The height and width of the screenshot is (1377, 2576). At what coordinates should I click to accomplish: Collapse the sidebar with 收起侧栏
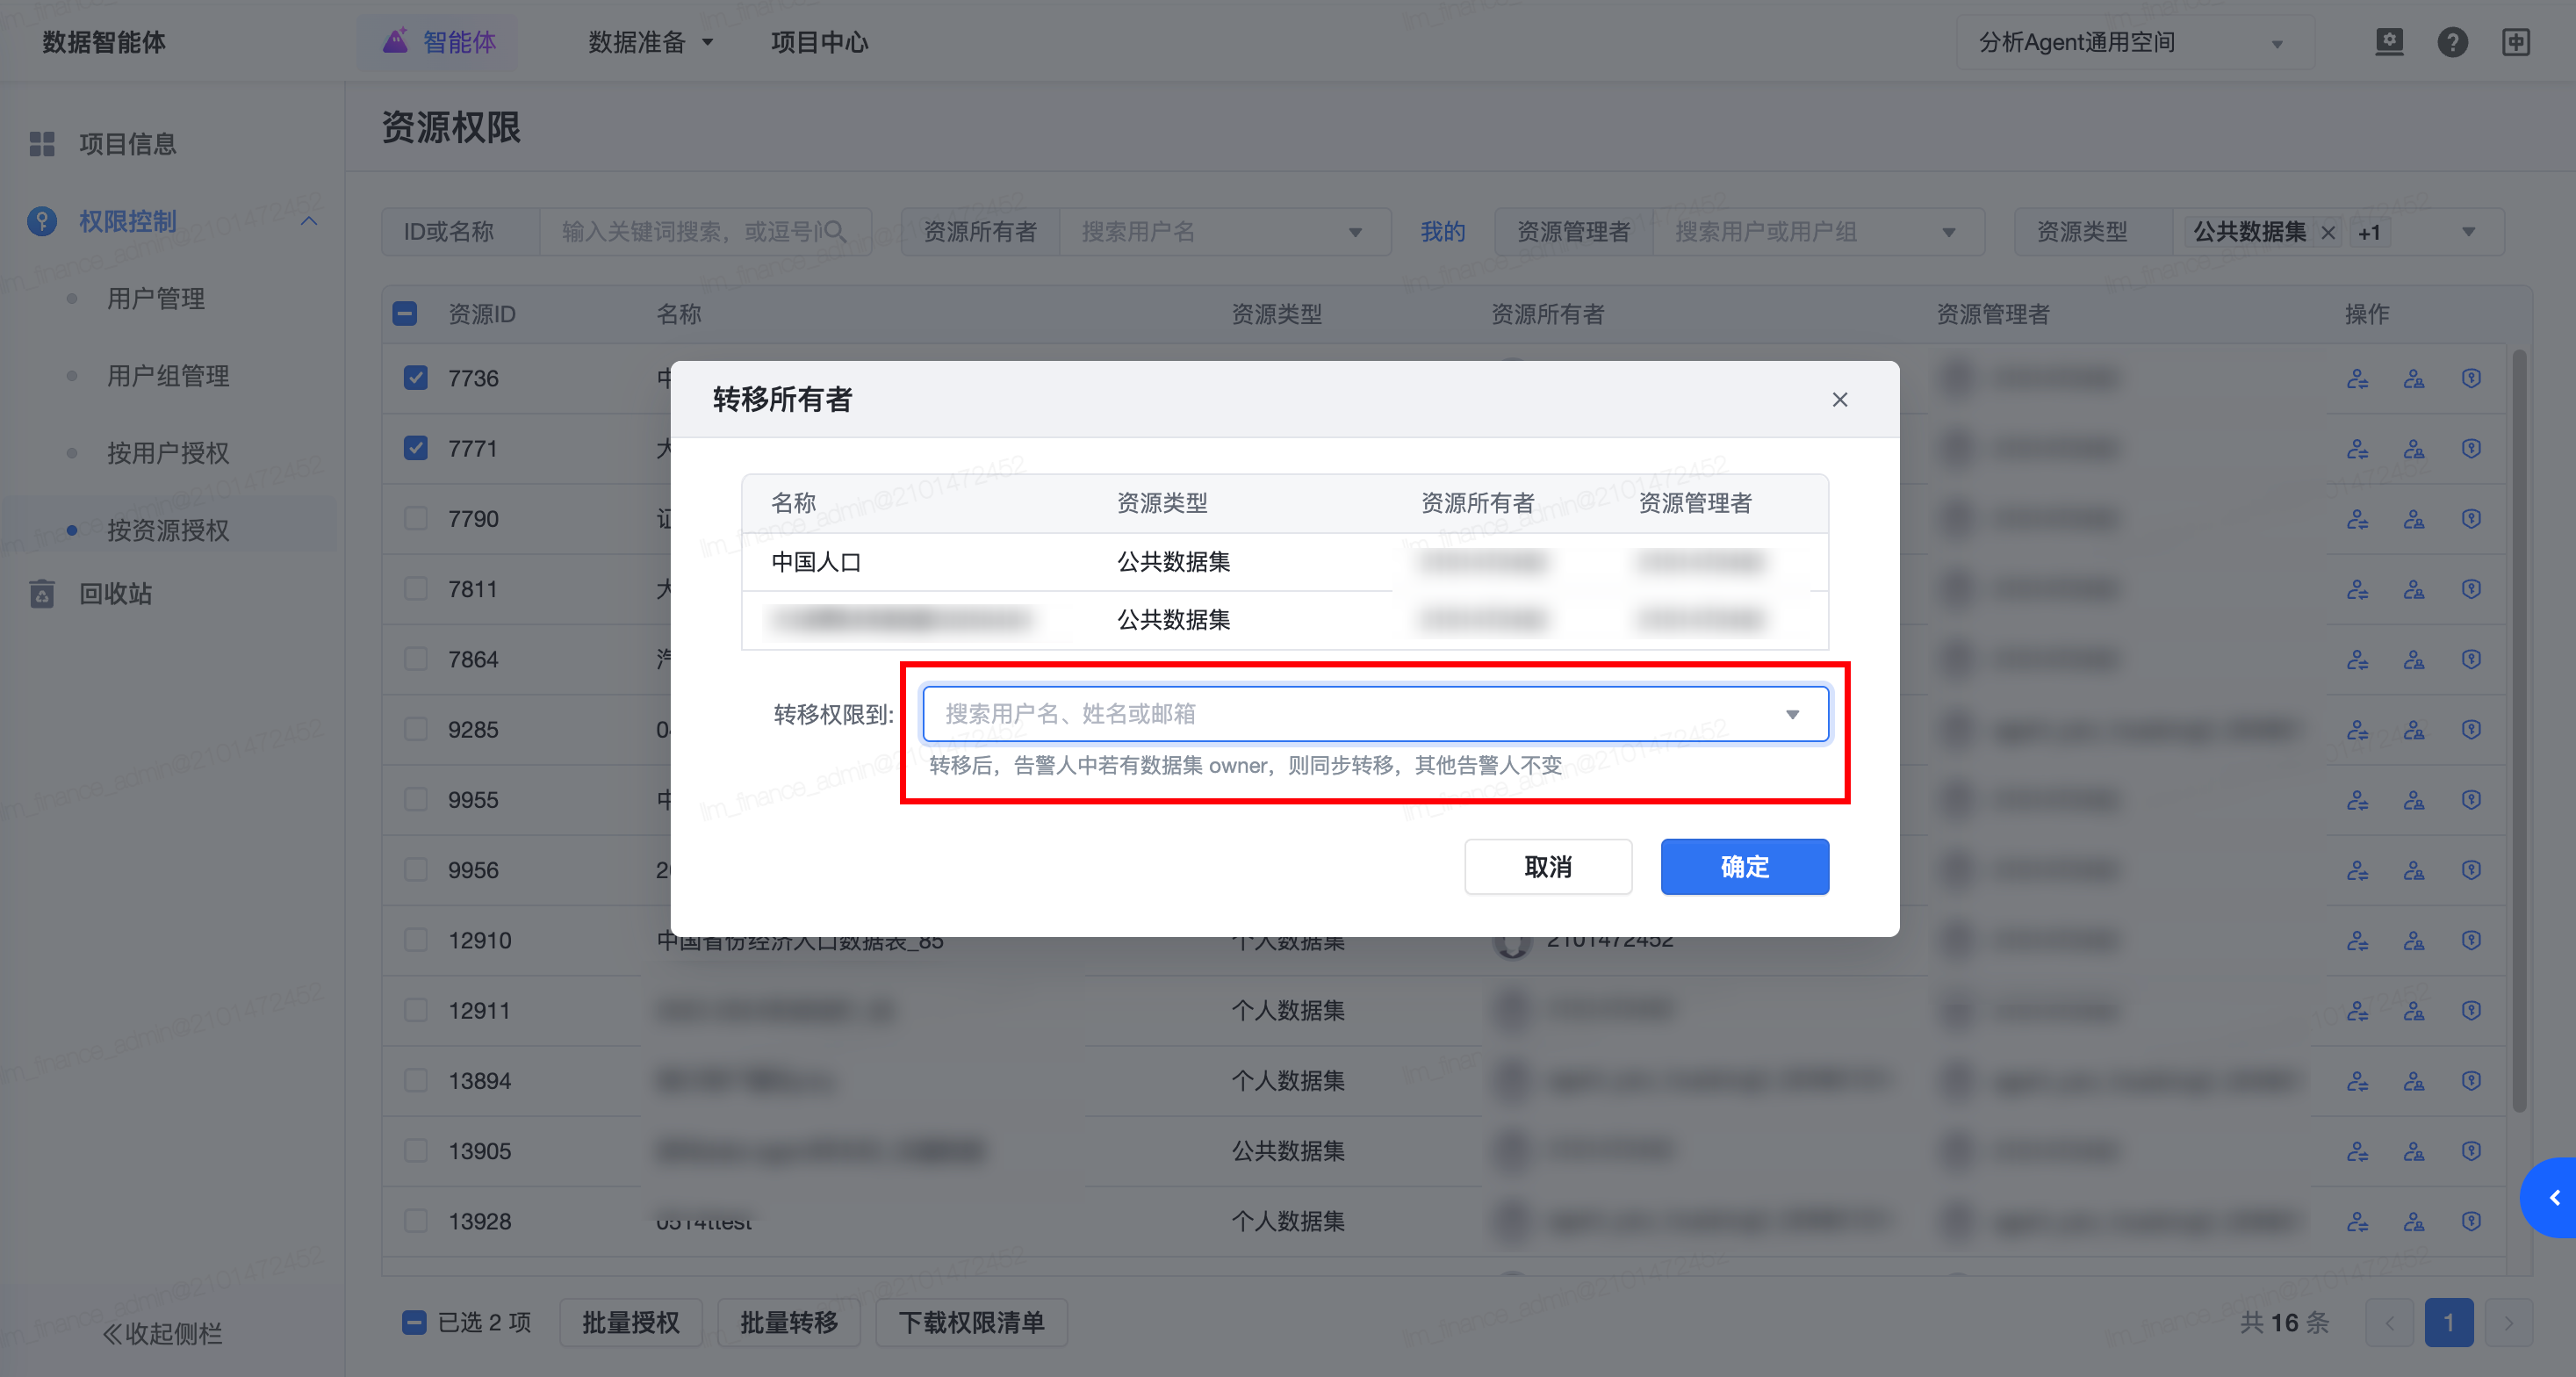coord(162,1334)
